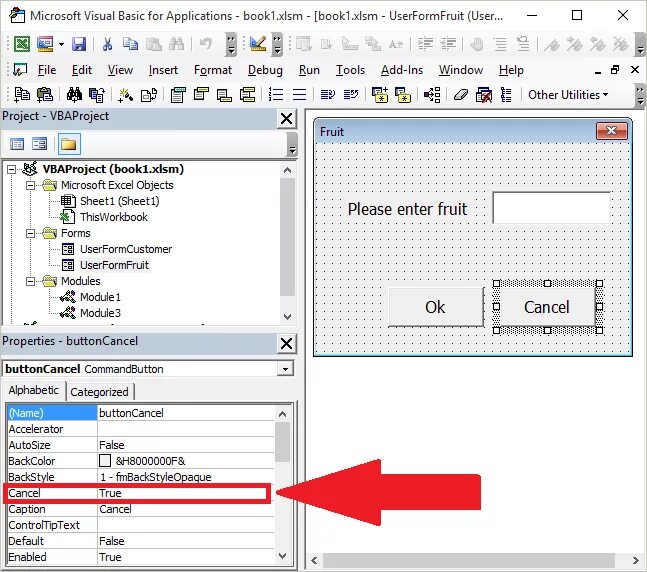Open the Tools menu
The image size is (647, 572).
click(x=350, y=70)
